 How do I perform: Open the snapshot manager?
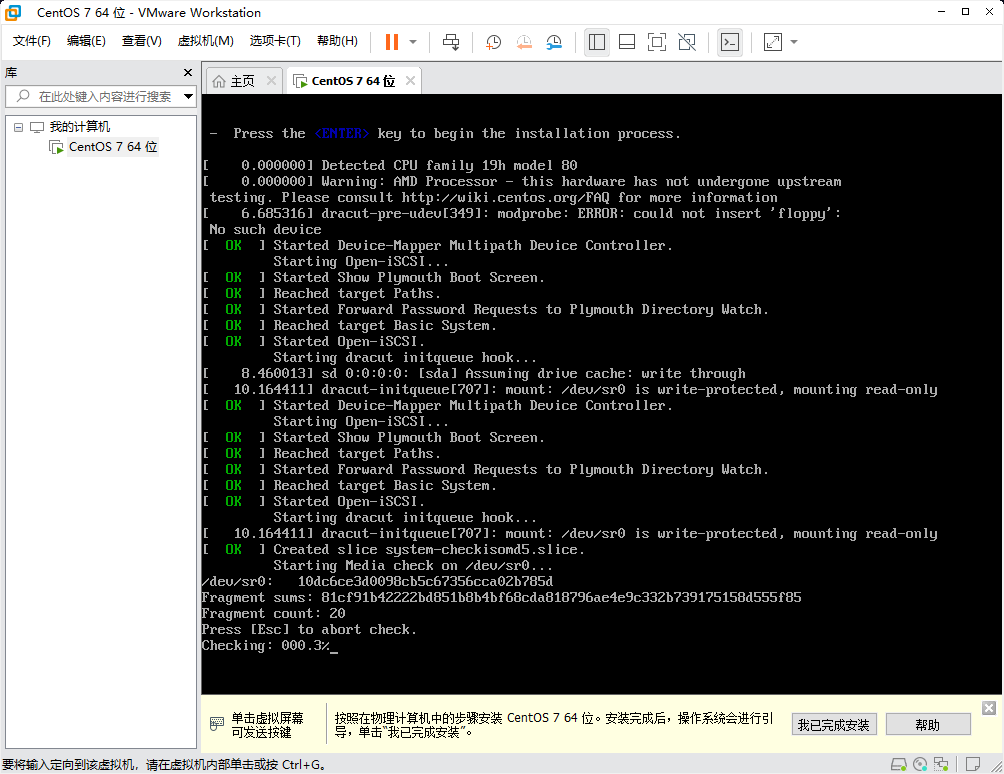[555, 42]
